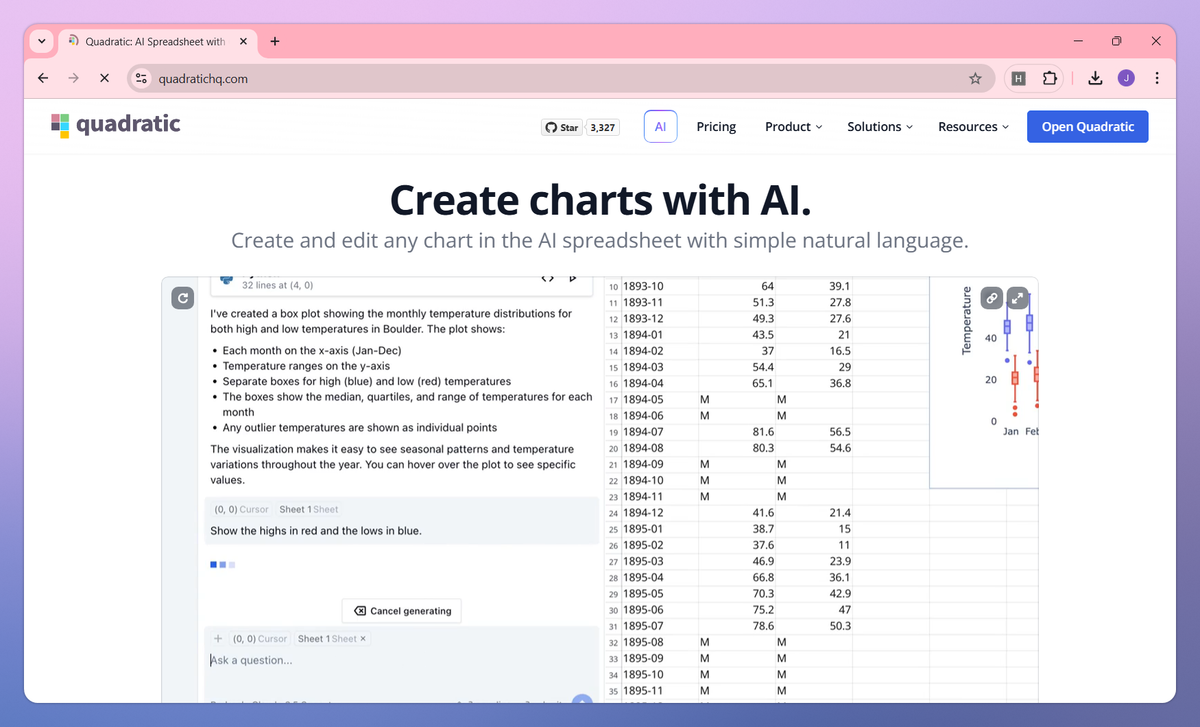Select the cell with value 56.5
Screen dimensions: 1200x727
click(x=815, y=432)
